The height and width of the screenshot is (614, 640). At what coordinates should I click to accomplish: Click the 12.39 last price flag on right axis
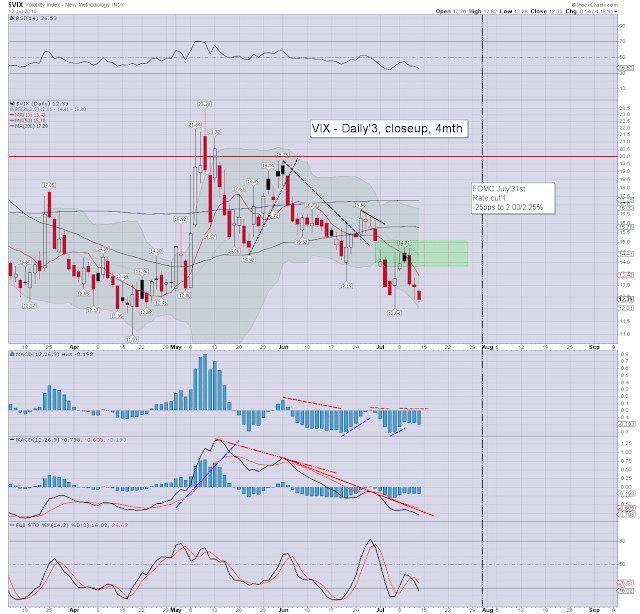pyautogui.click(x=626, y=299)
